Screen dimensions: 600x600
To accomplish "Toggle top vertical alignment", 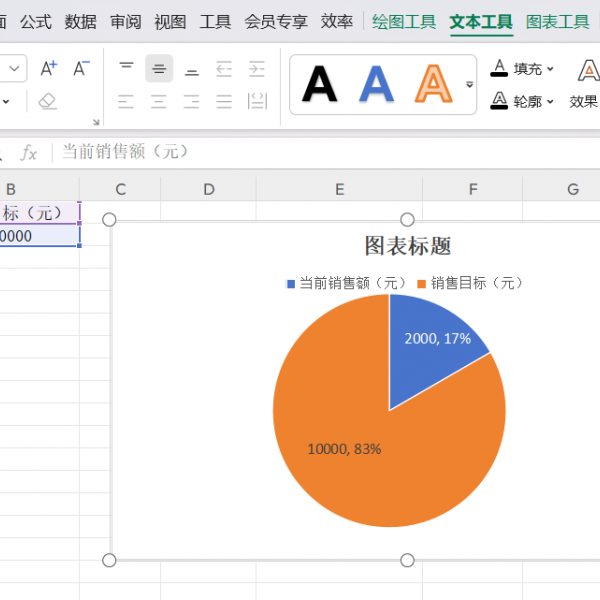I will tap(126, 68).
